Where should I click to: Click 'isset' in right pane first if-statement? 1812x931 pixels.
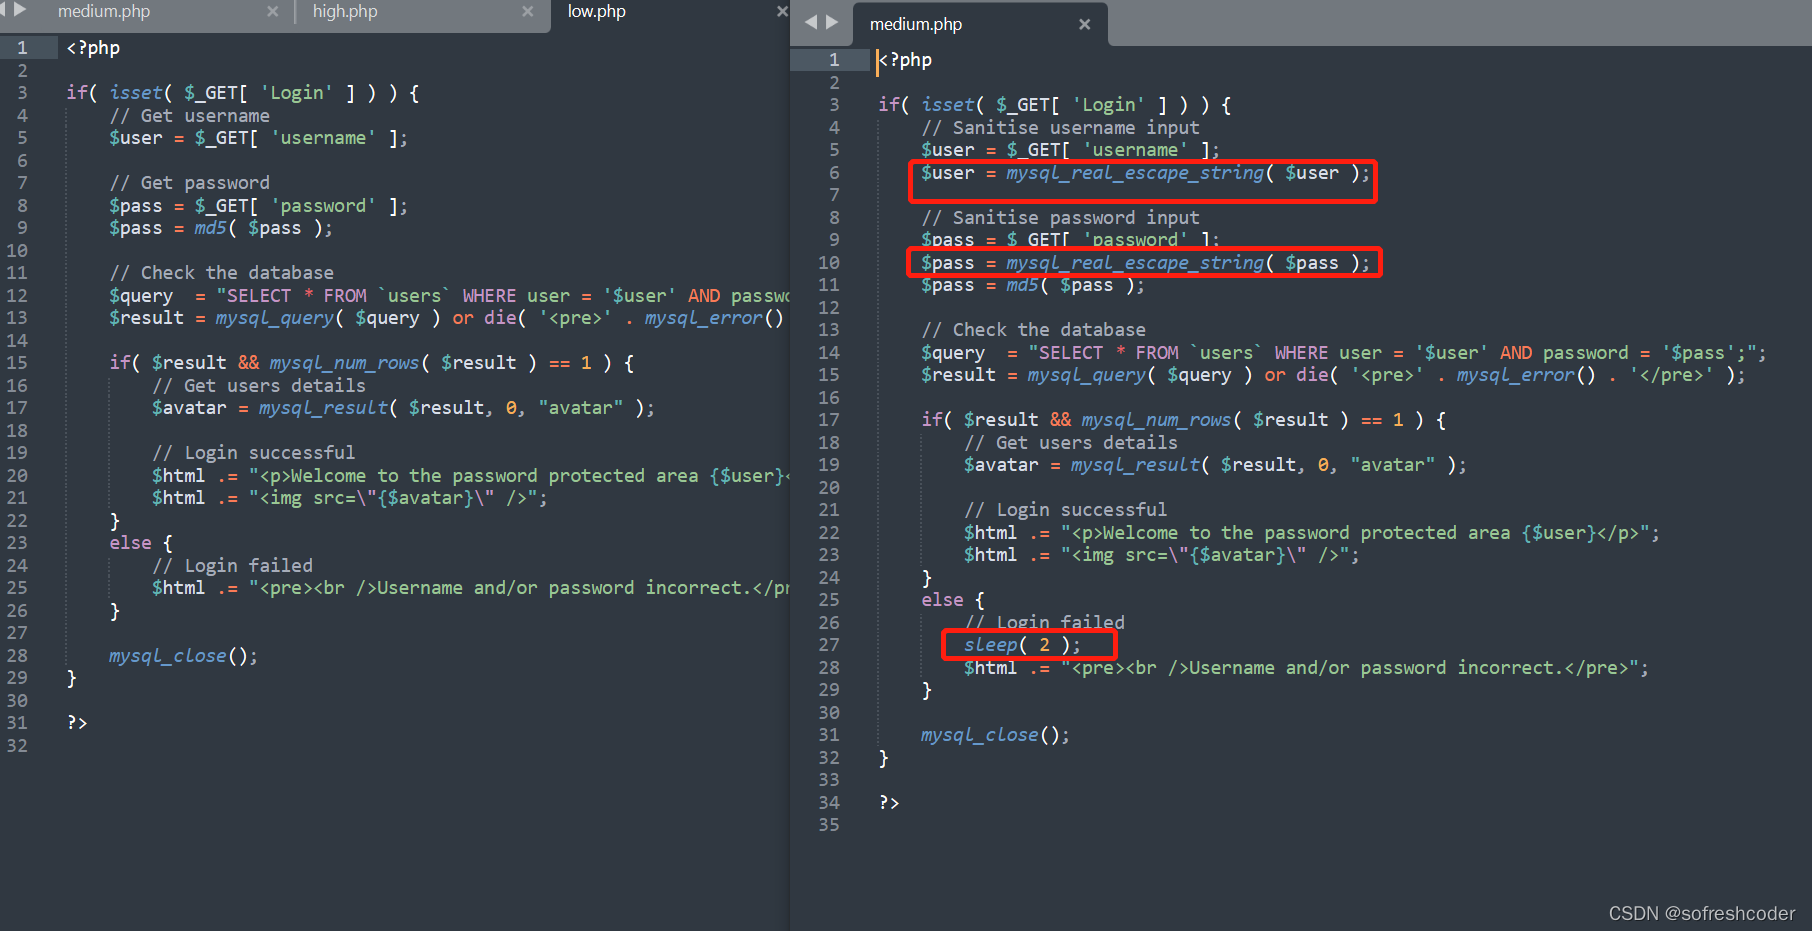[948, 105]
